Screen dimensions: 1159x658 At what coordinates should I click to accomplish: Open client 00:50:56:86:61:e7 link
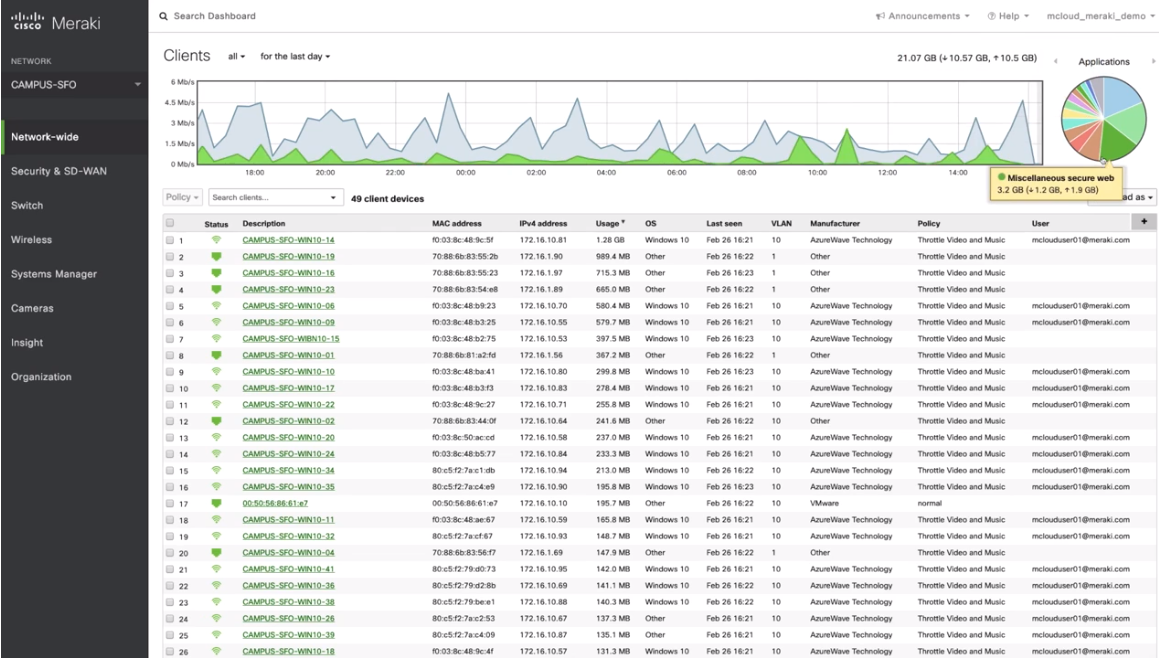tap(275, 503)
